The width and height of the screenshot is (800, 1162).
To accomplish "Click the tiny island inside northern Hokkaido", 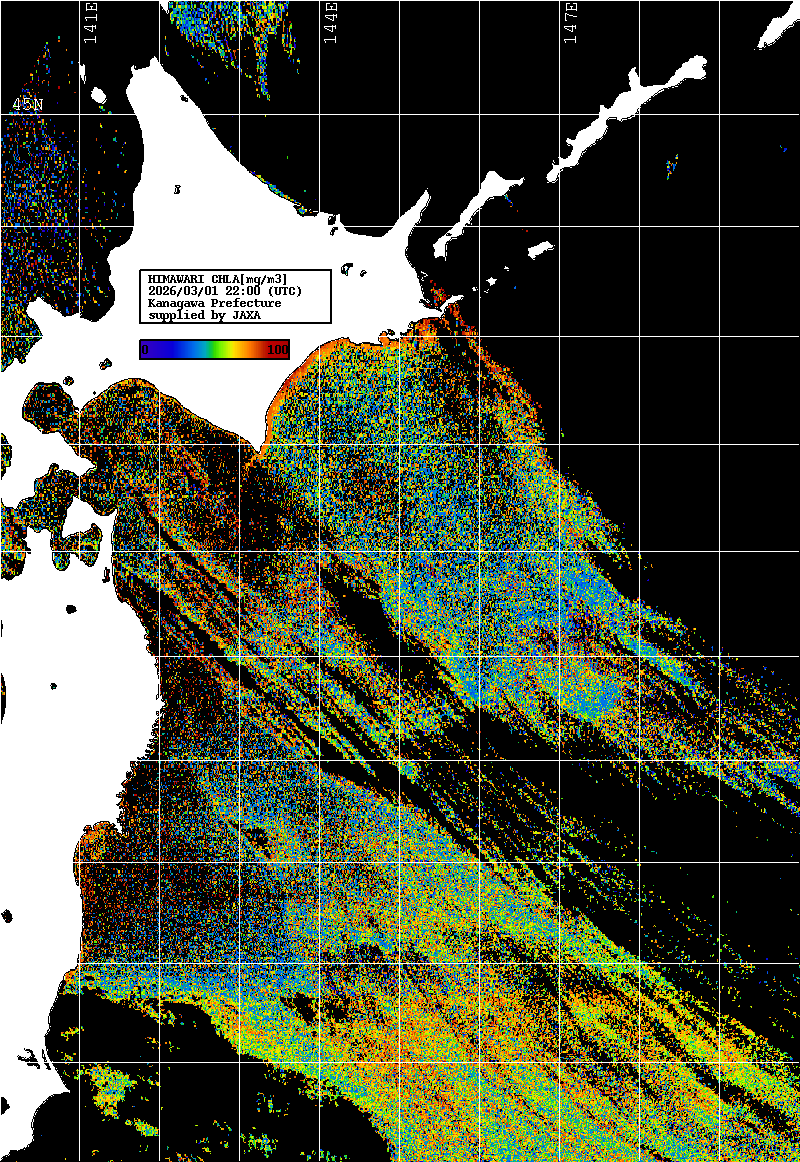I will pos(177,188).
